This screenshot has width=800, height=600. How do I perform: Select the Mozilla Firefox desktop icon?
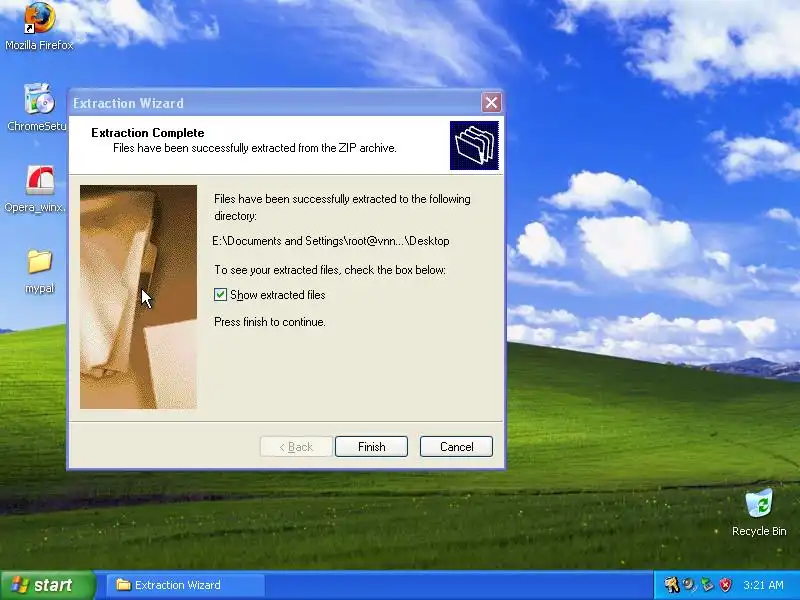pyautogui.click(x=39, y=27)
